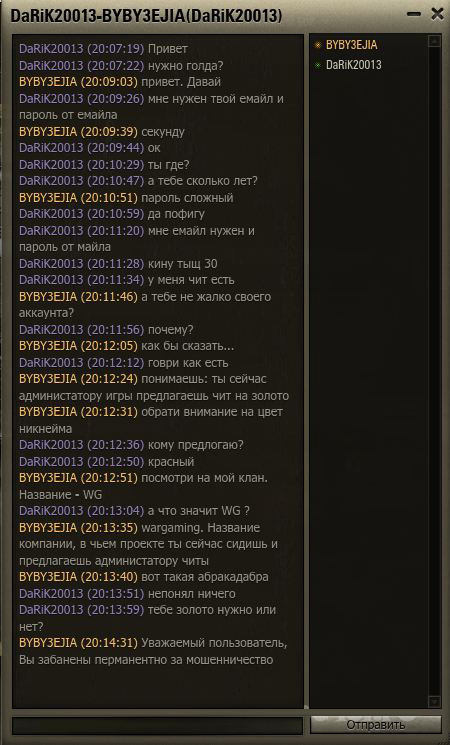Minimize the chat window with the dash icon
450x745 pixels.
(x=414, y=14)
